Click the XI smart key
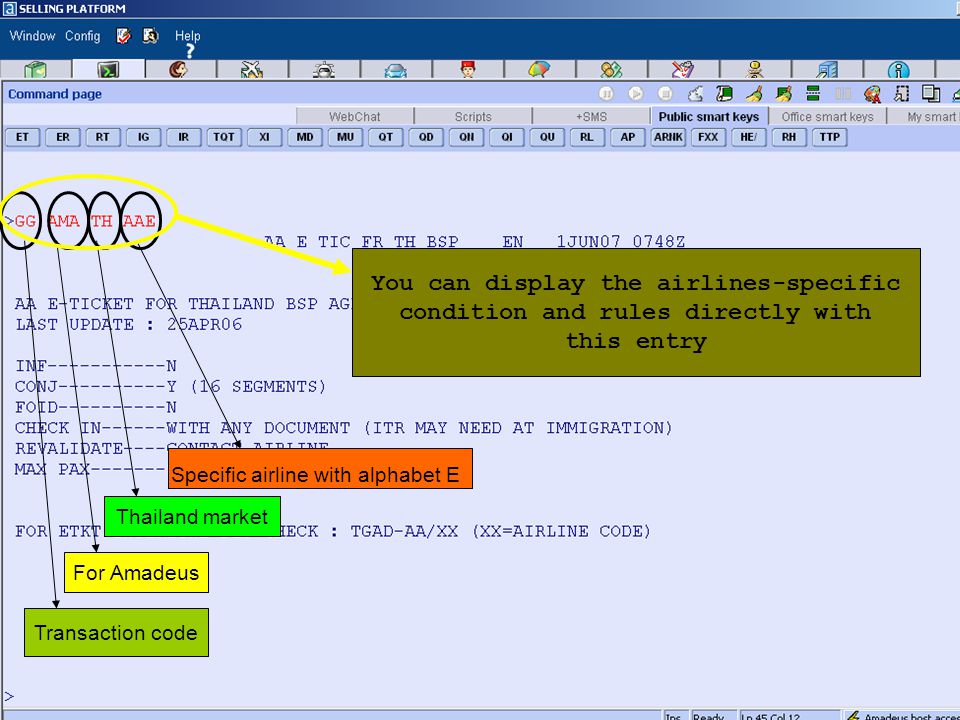This screenshot has height=720, width=960. (x=264, y=137)
